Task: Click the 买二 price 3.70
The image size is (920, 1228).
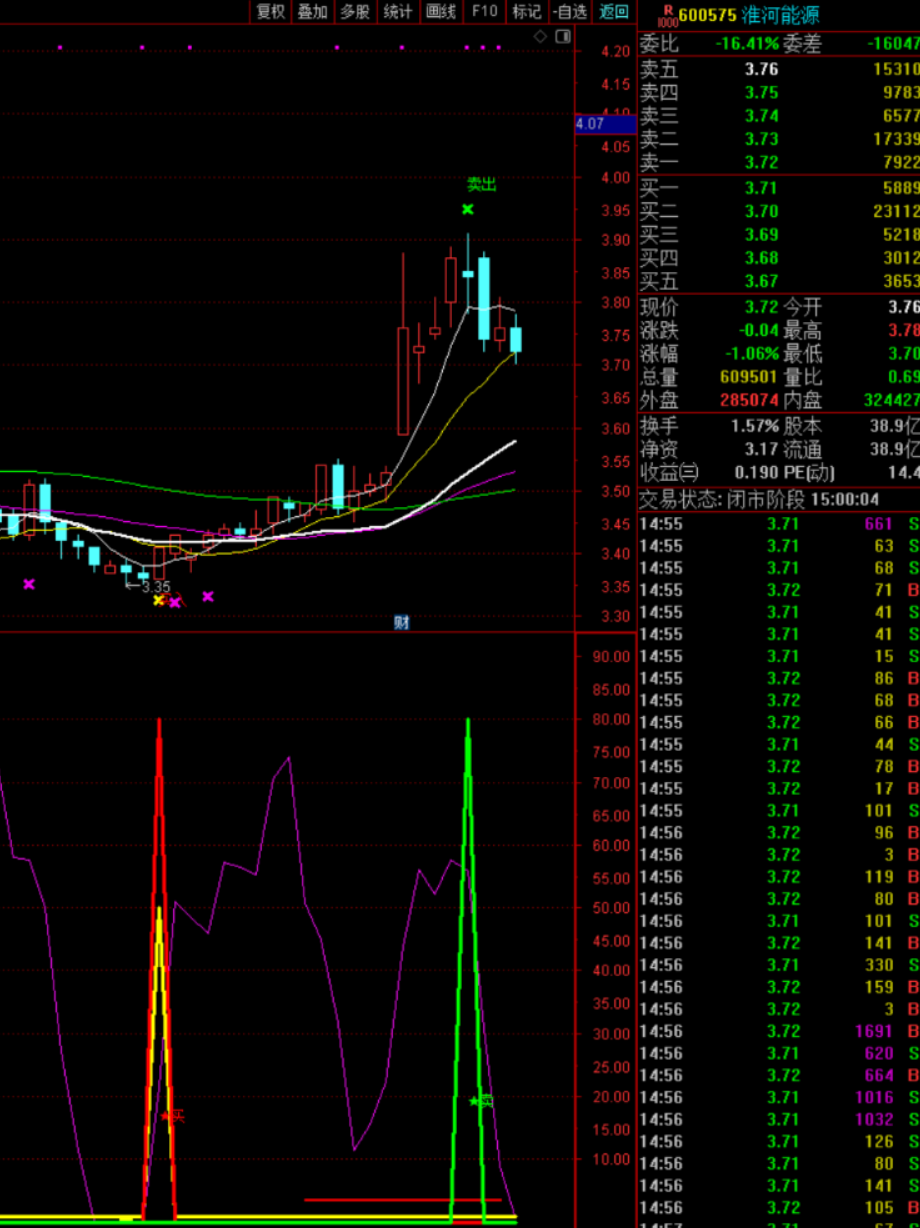Action: (761, 211)
